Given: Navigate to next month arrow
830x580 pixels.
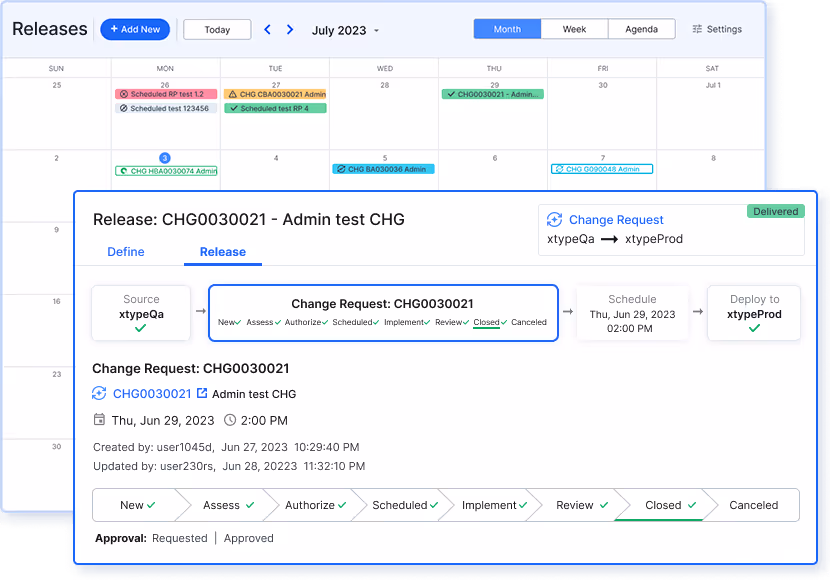Looking at the screenshot, I should coord(290,30).
